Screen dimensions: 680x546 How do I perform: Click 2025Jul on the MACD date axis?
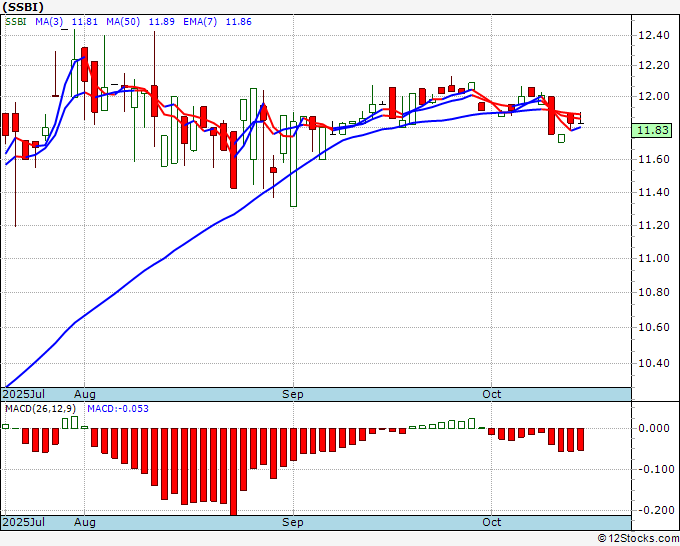tap(24, 522)
